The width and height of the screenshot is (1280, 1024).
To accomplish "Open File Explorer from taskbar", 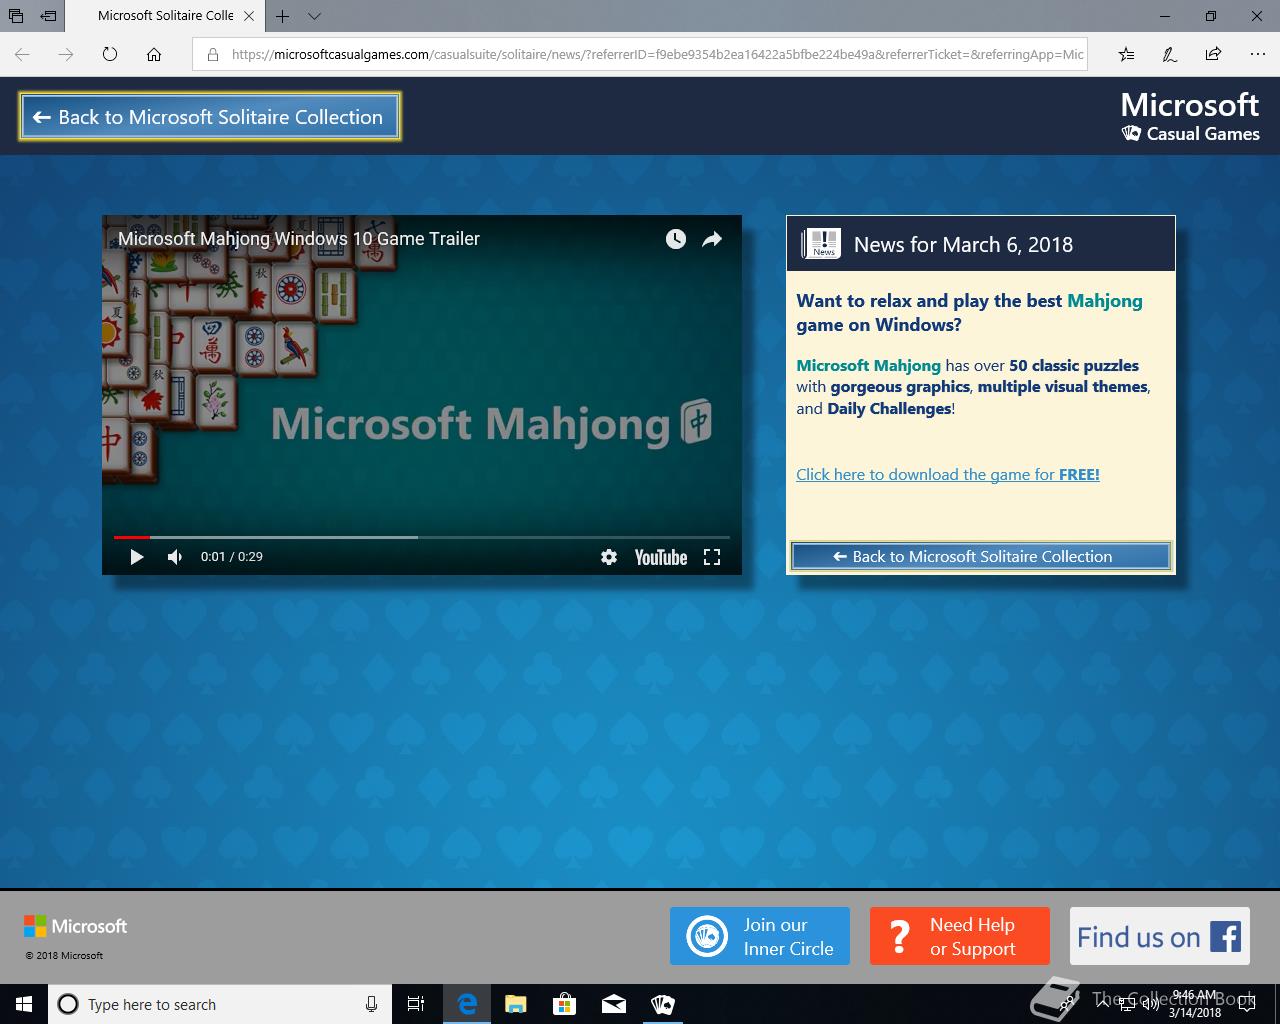I will pyautogui.click(x=515, y=1004).
